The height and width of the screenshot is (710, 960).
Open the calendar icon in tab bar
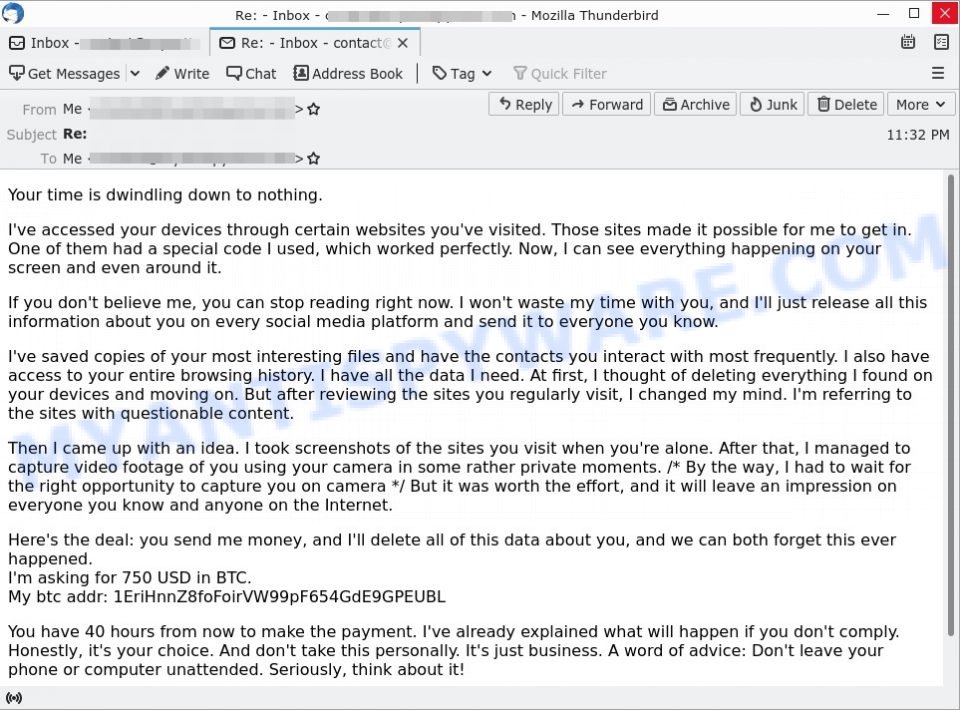pyautogui.click(x=908, y=42)
